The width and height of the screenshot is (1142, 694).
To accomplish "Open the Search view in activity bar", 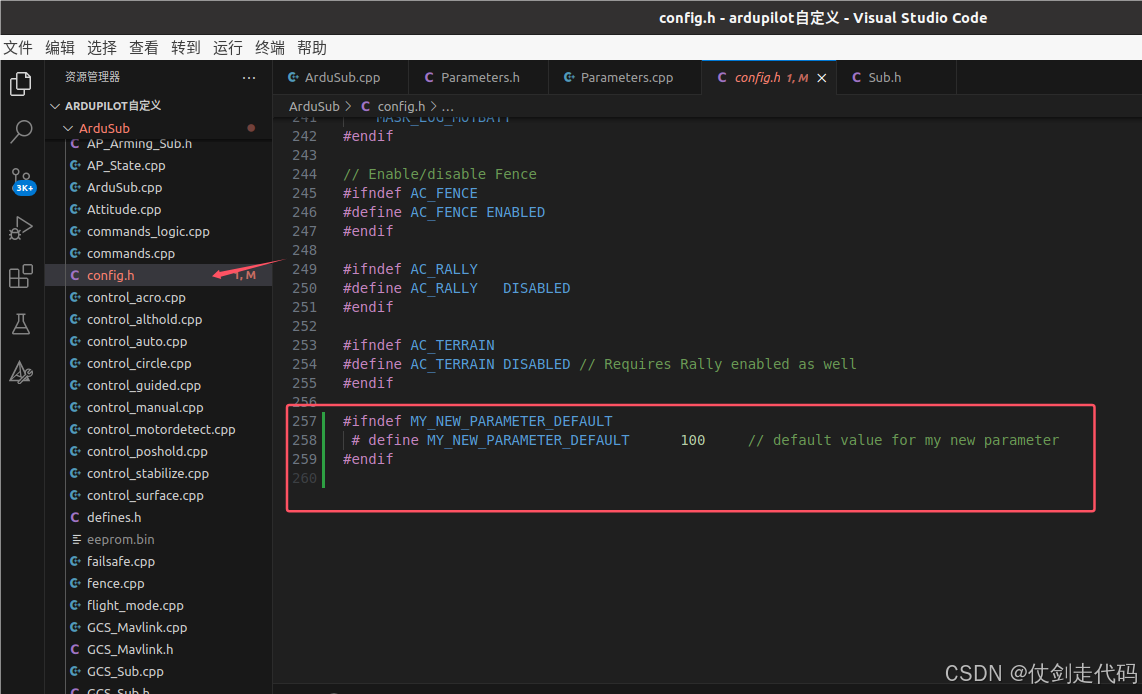I will [21, 131].
